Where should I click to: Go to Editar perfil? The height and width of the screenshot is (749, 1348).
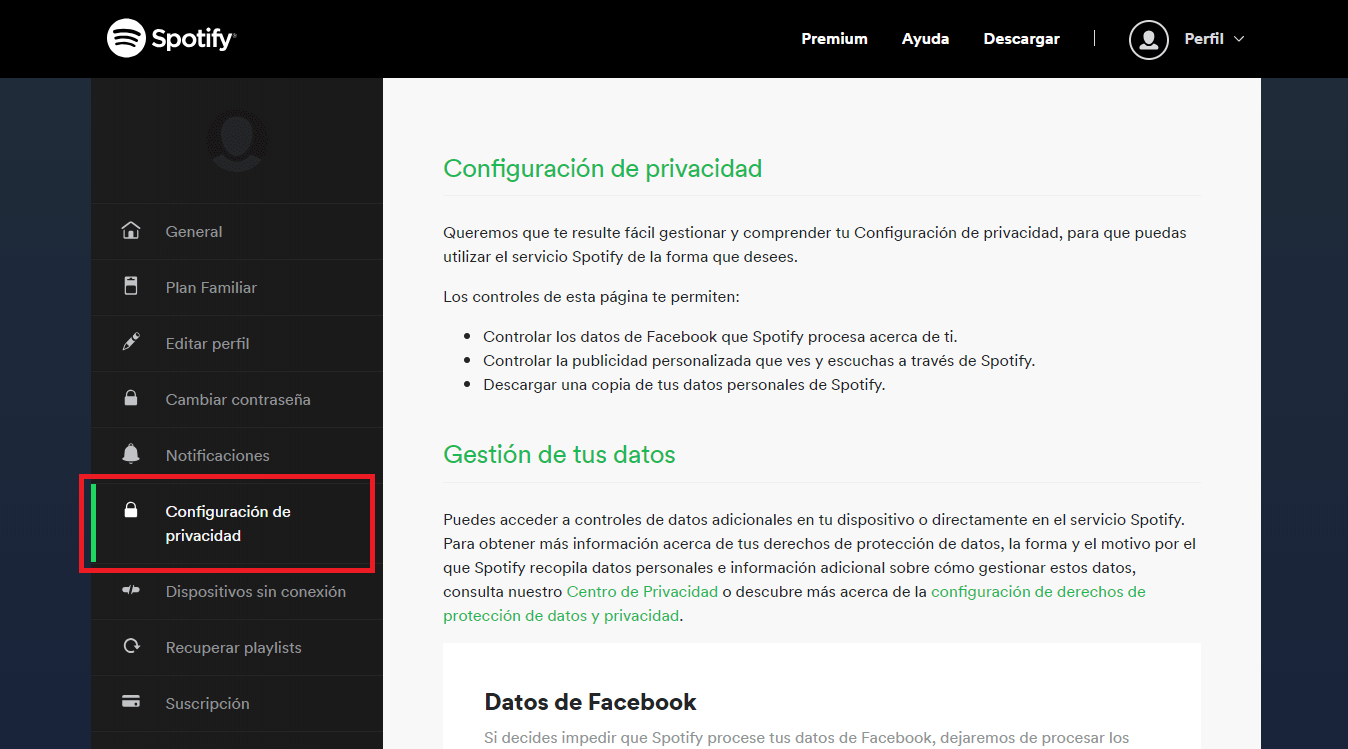coord(207,343)
